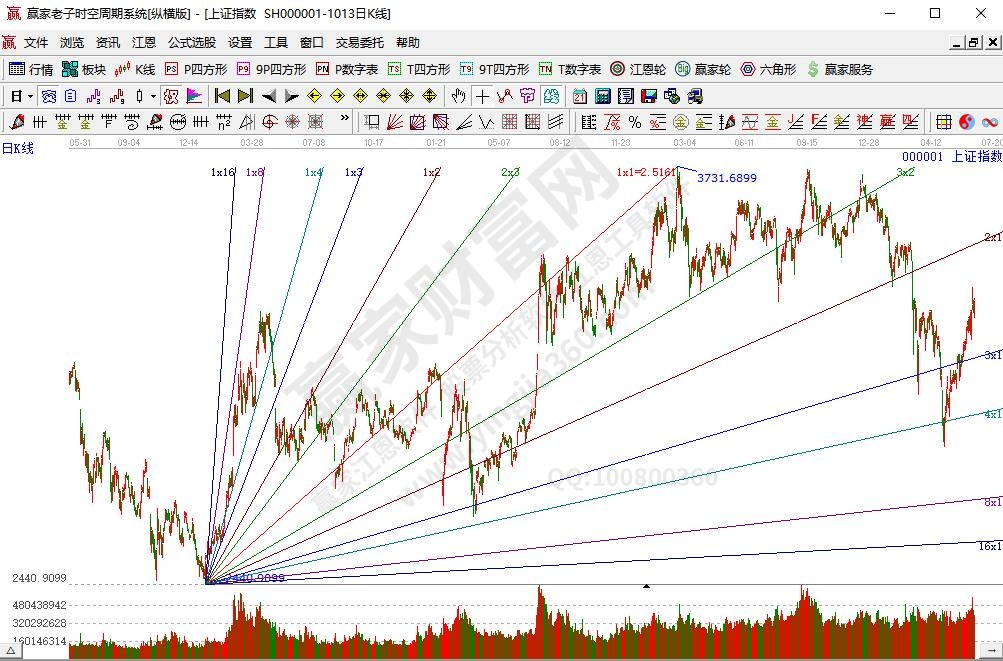
Task: Expand the 日 period dropdown arrow
Action: coord(30,96)
